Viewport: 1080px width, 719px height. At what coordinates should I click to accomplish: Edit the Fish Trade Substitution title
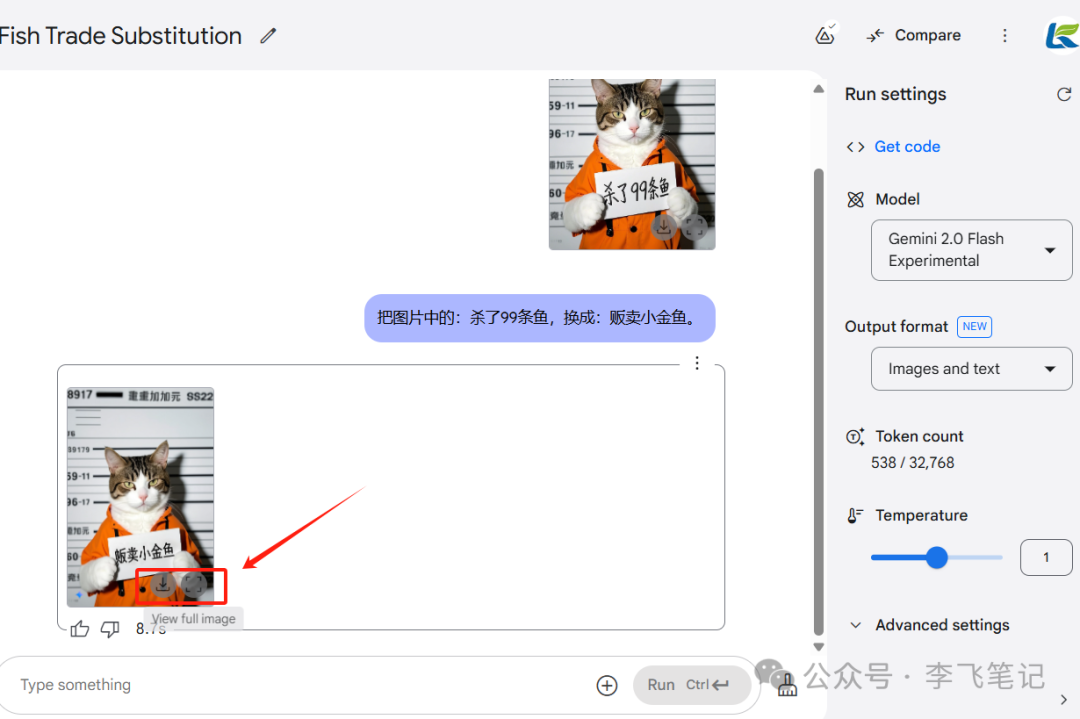click(x=268, y=36)
